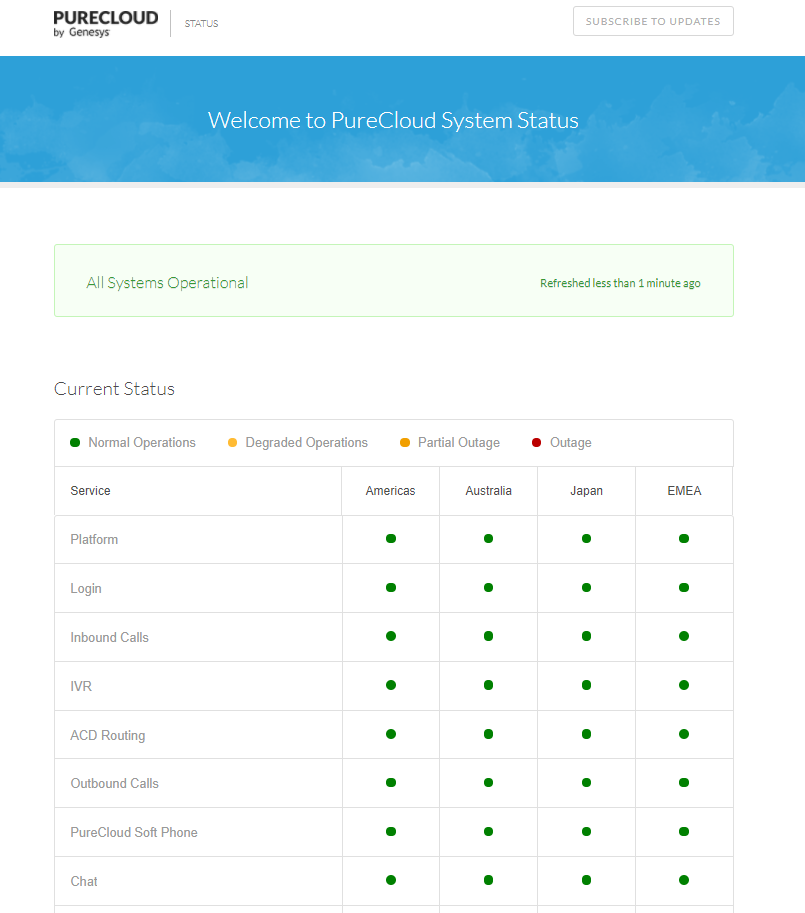This screenshot has height=913, width=805.
Task: Click the Platform service row label
Action: point(94,539)
